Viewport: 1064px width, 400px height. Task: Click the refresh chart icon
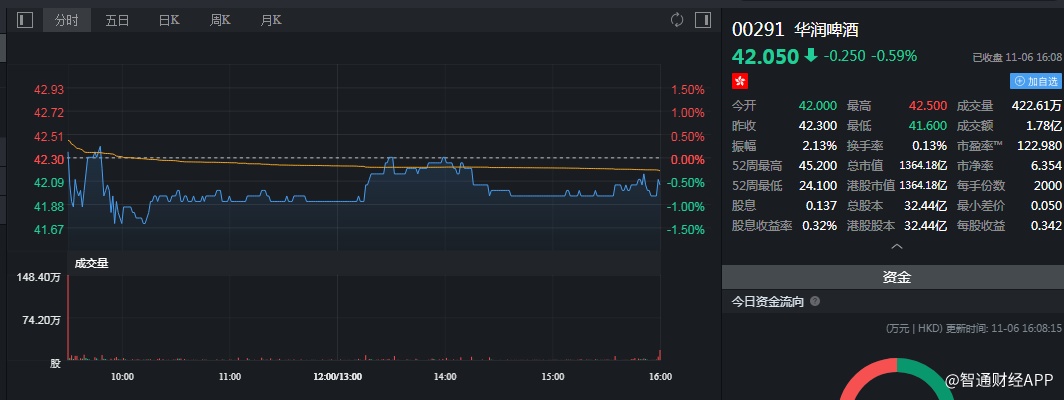coord(677,20)
